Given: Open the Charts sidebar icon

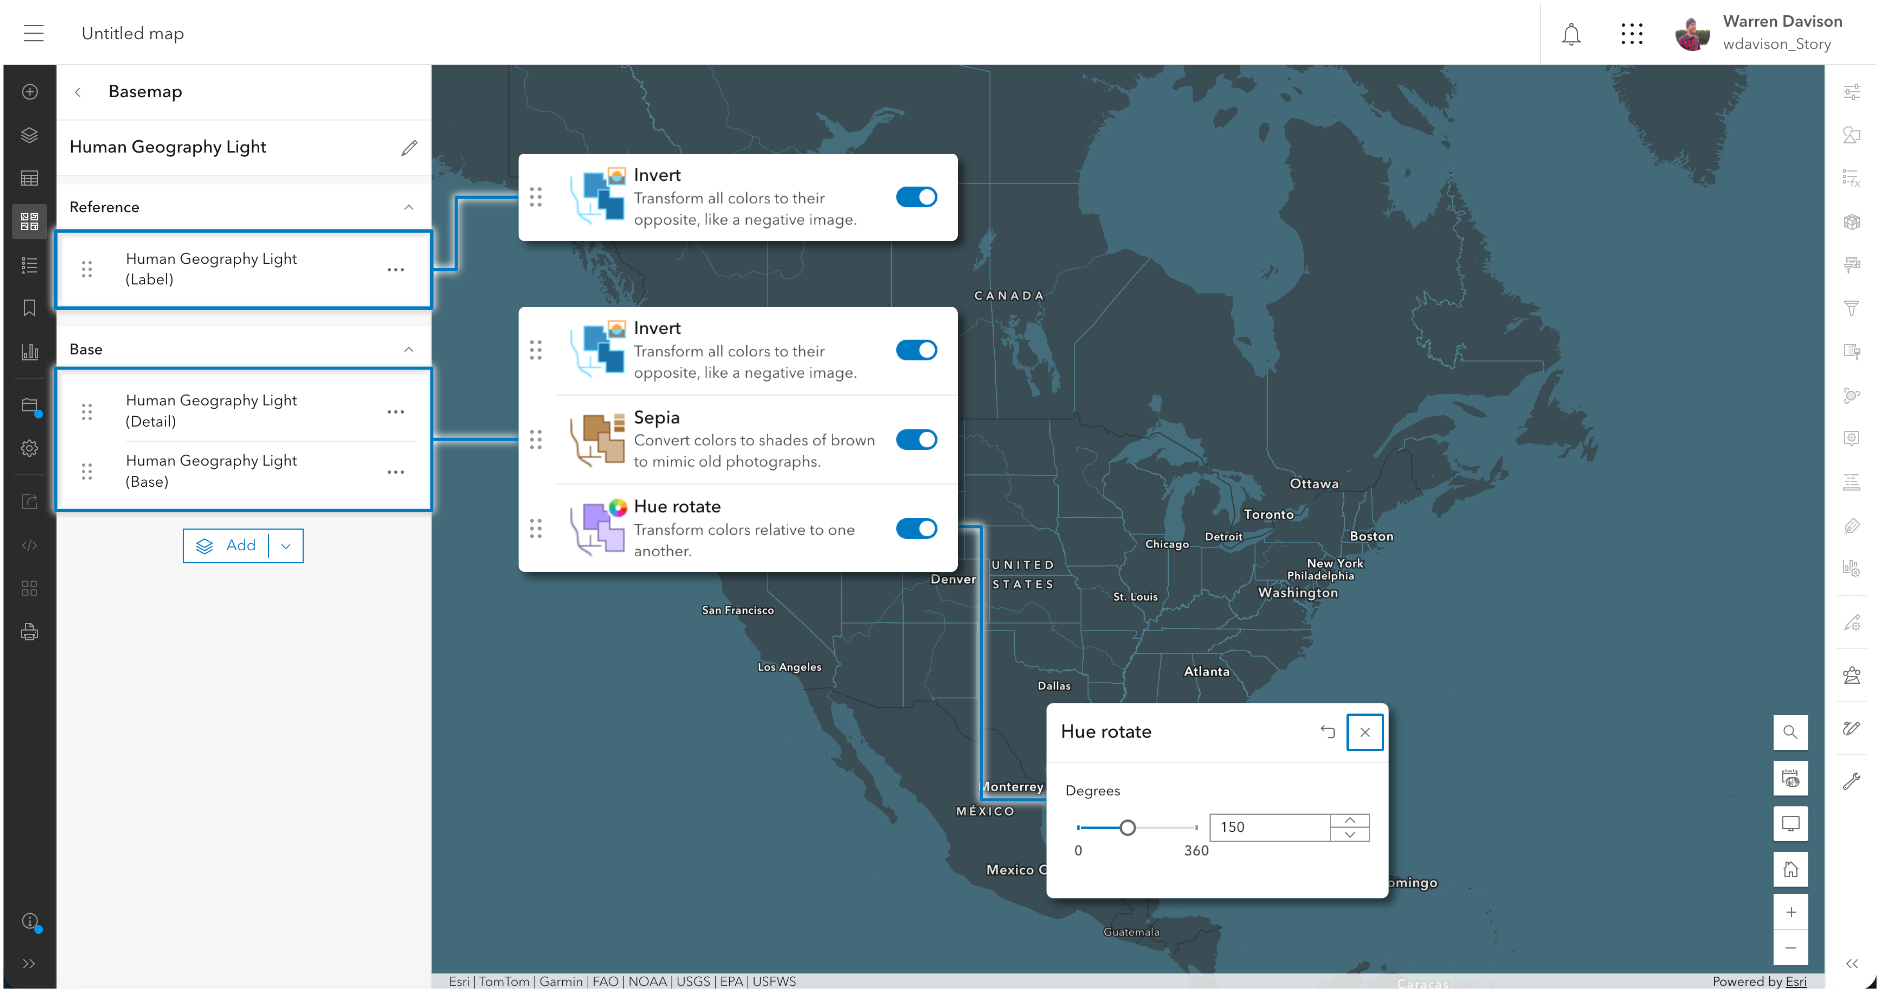Looking at the screenshot, I should point(30,351).
